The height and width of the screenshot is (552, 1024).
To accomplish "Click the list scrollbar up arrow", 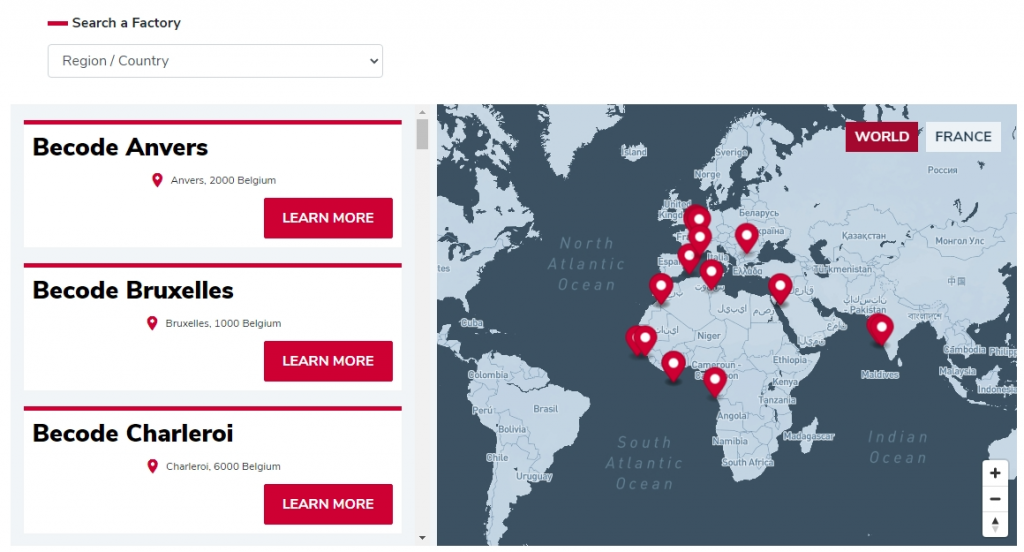I will [x=422, y=112].
